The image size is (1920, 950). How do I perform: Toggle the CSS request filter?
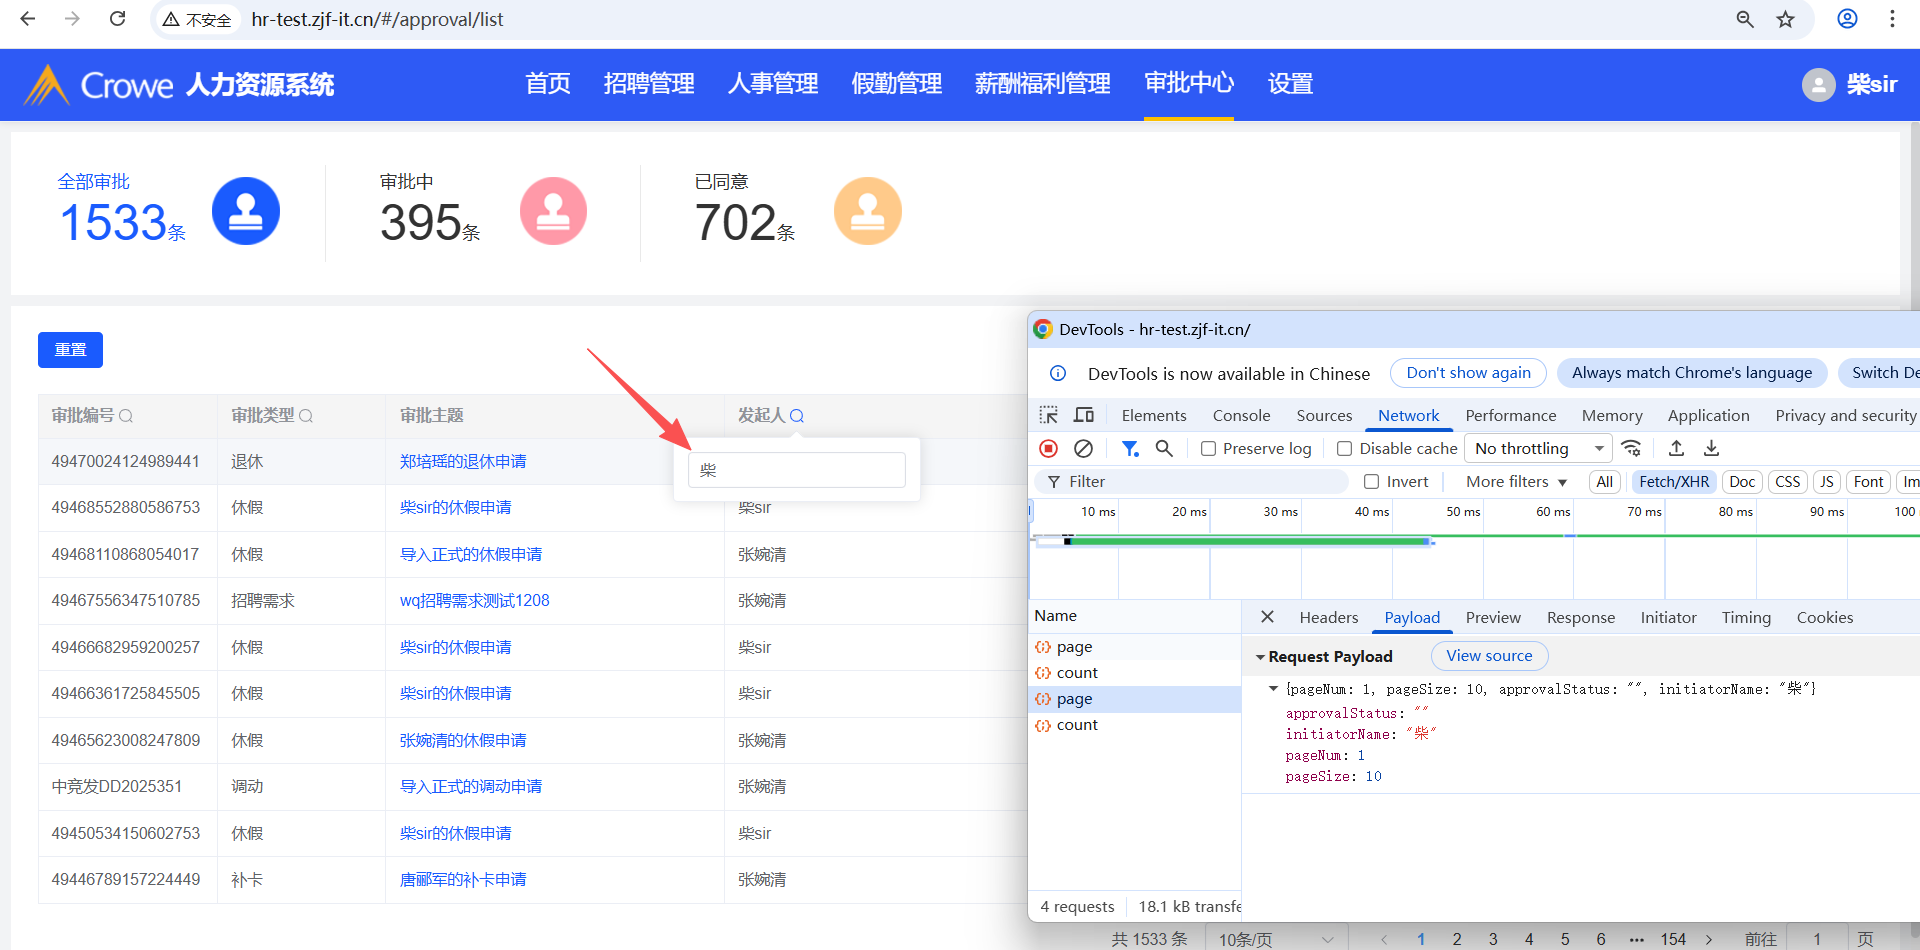coord(1788,482)
